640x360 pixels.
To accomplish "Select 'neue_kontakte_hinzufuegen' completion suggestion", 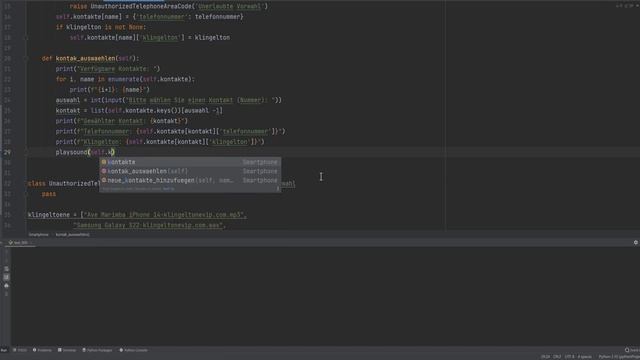I will (x=190, y=180).
